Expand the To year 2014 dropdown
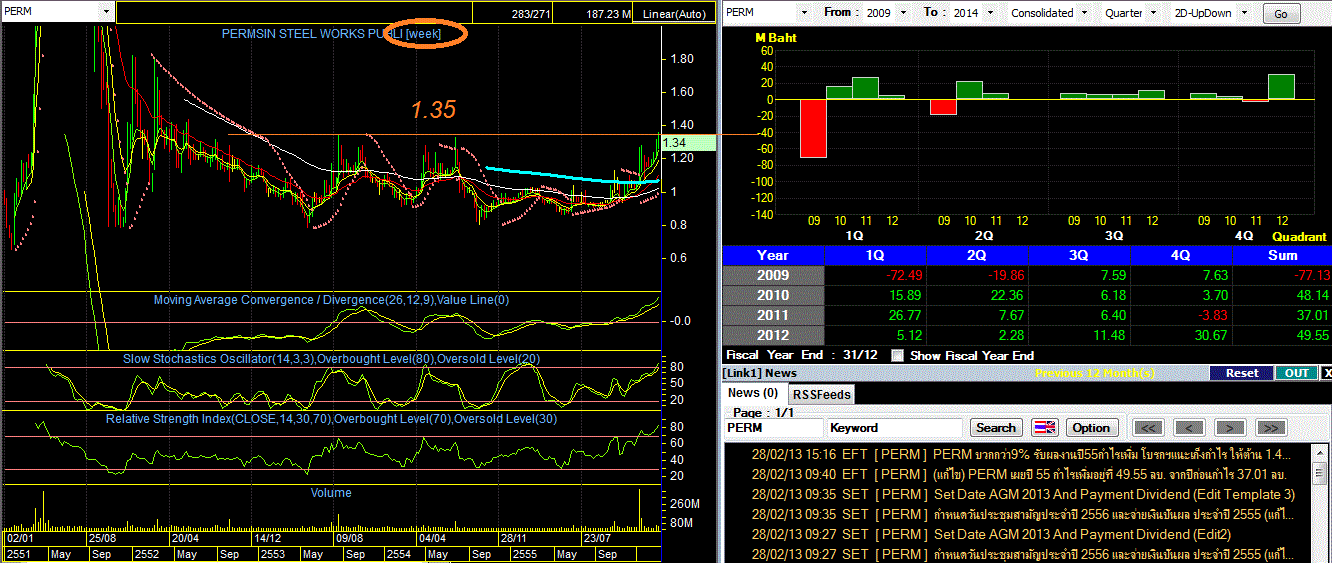Screen dimensions: 1332x563 click(990, 13)
